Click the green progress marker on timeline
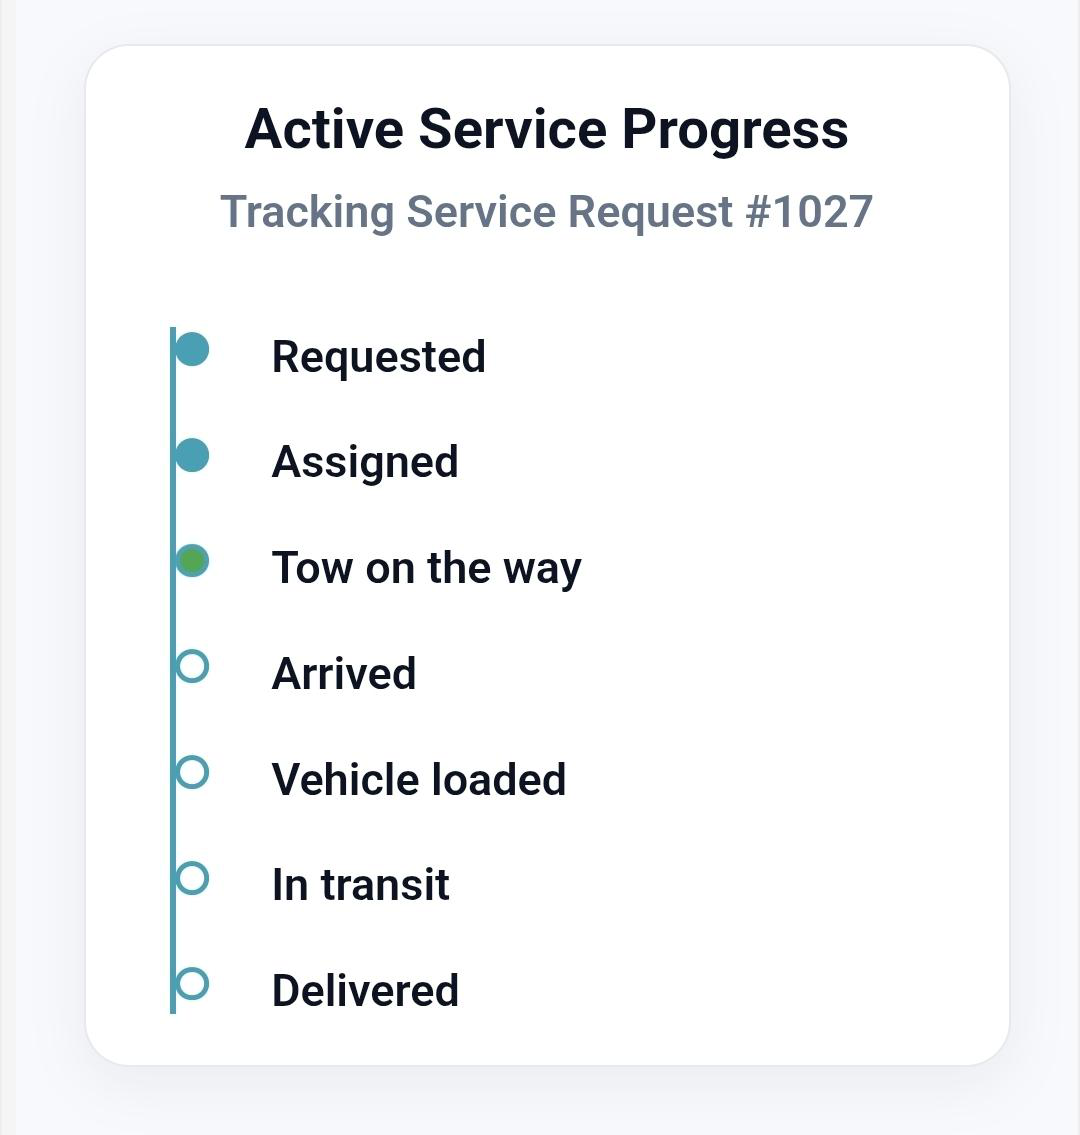Screen dimensions: 1080x1135 (x=191, y=560)
